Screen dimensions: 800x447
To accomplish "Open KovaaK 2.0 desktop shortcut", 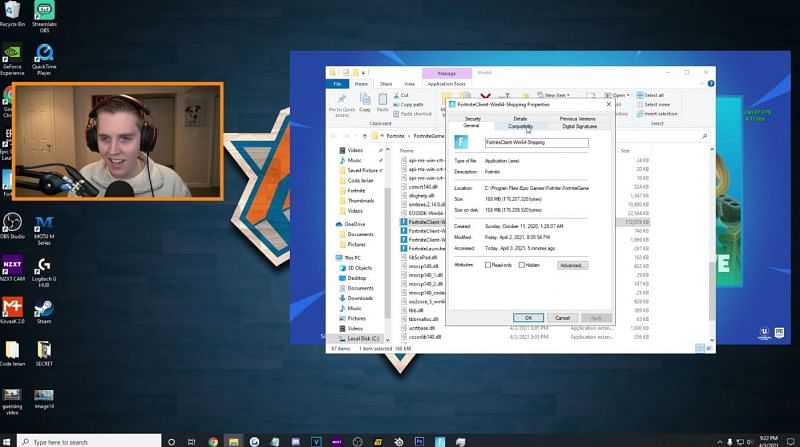I will 12,311.
